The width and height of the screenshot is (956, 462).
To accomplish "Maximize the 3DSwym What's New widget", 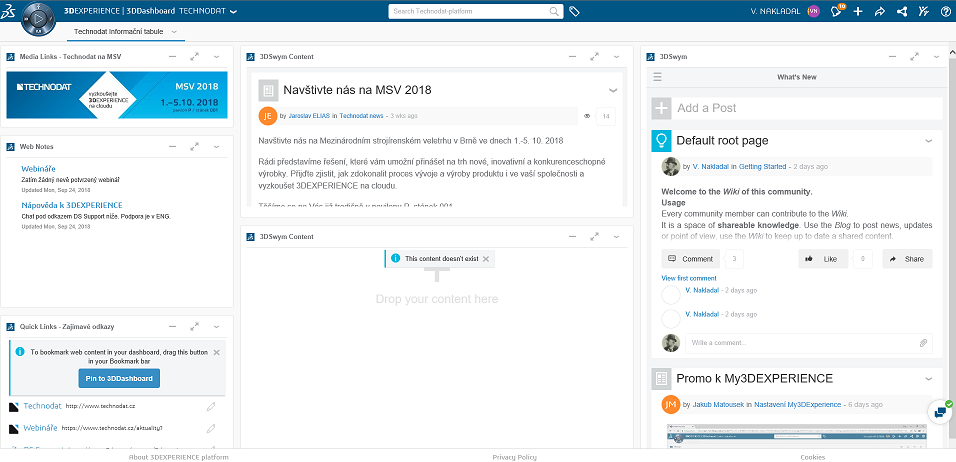I will pyautogui.click(x=914, y=56).
